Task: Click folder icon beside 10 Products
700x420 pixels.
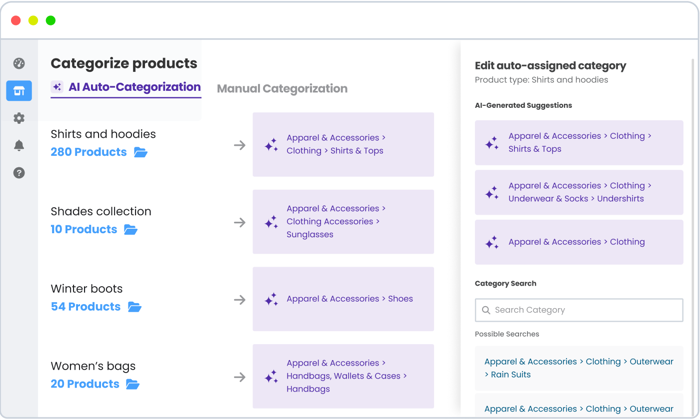Action: 131,230
